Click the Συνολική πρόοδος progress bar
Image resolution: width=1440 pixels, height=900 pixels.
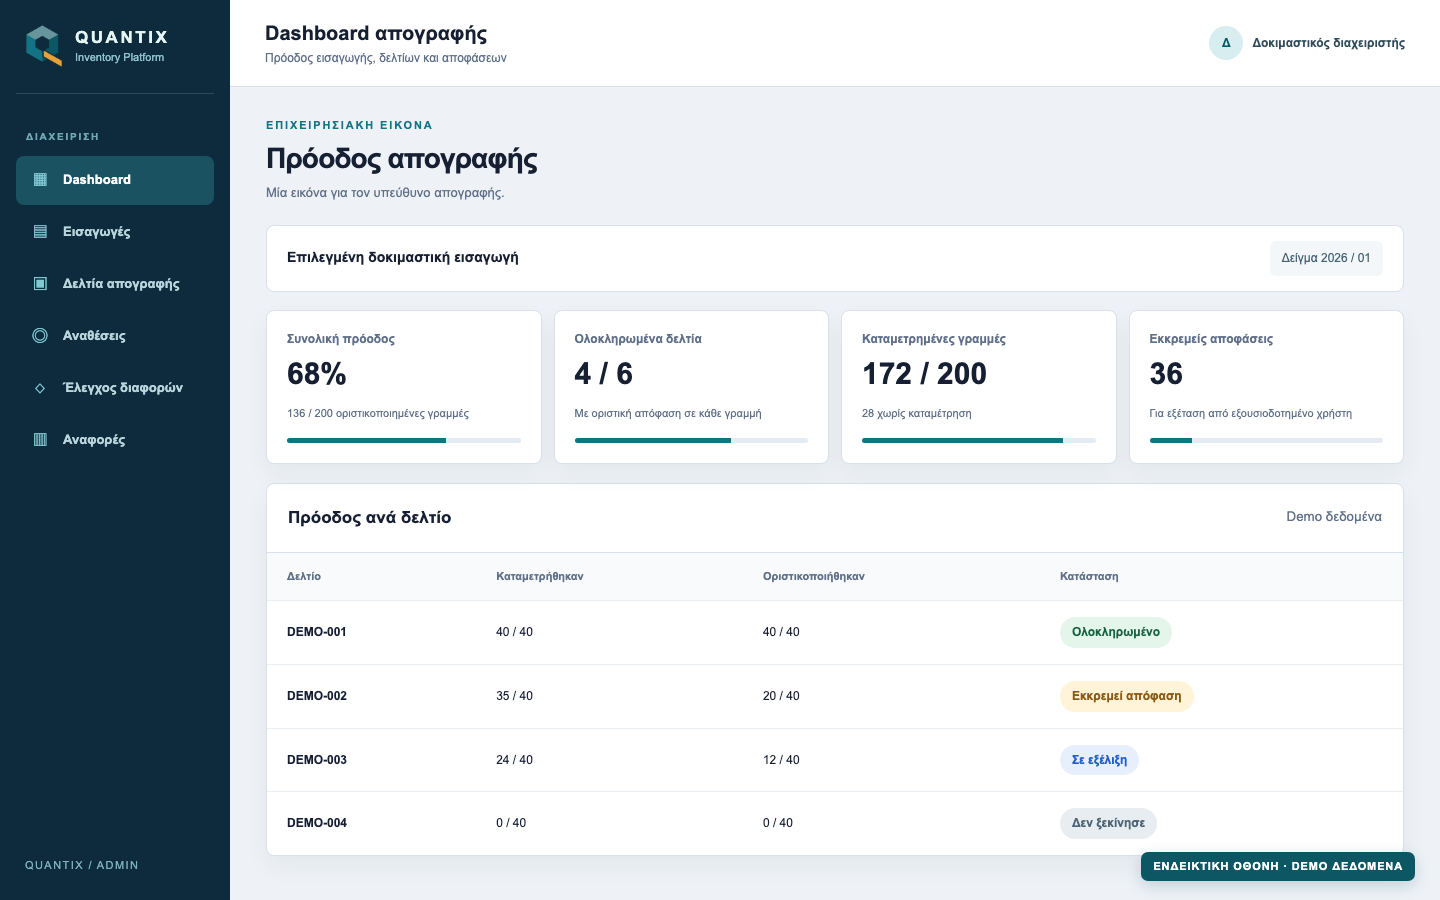pyautogui.click(x=404, y=440)
